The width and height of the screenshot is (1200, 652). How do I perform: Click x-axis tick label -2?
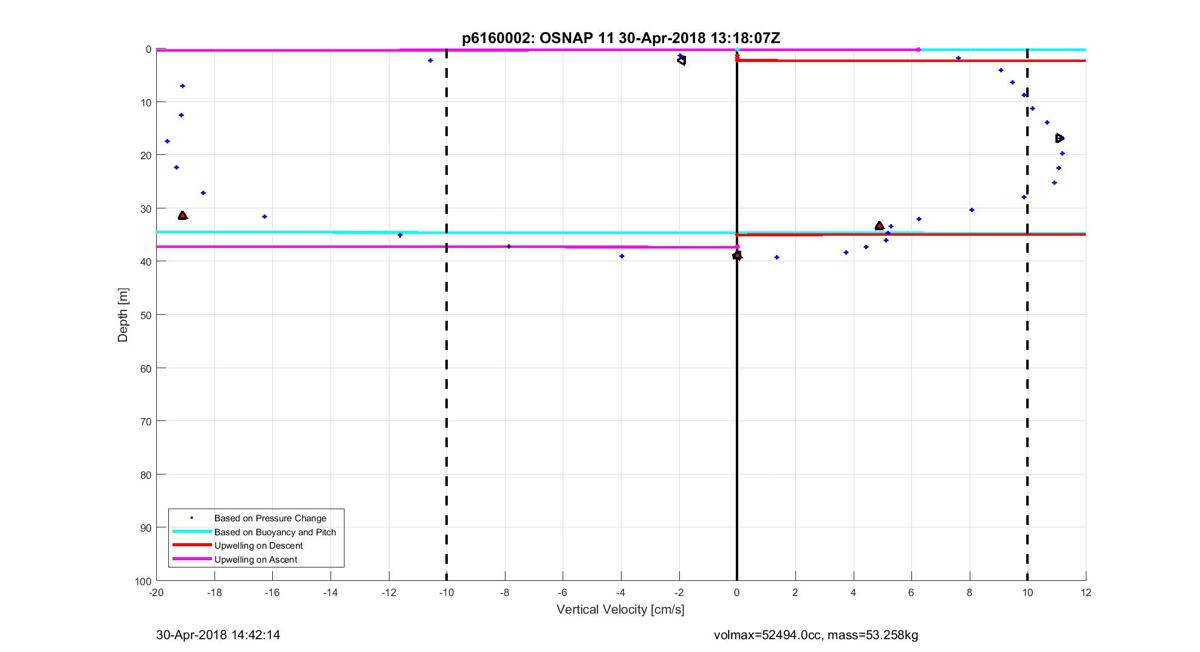(679, 592)
